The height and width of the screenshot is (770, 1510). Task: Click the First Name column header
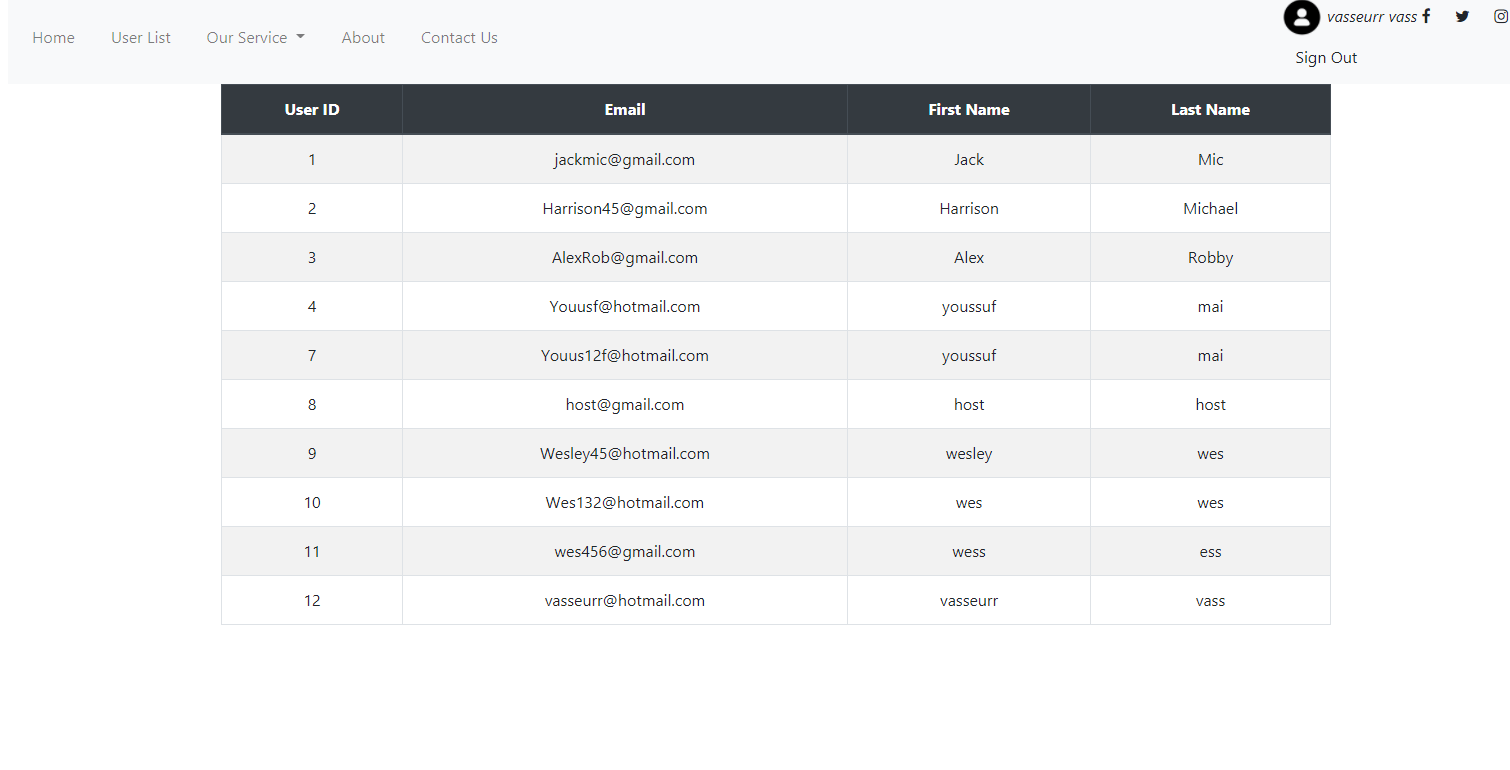969,110
